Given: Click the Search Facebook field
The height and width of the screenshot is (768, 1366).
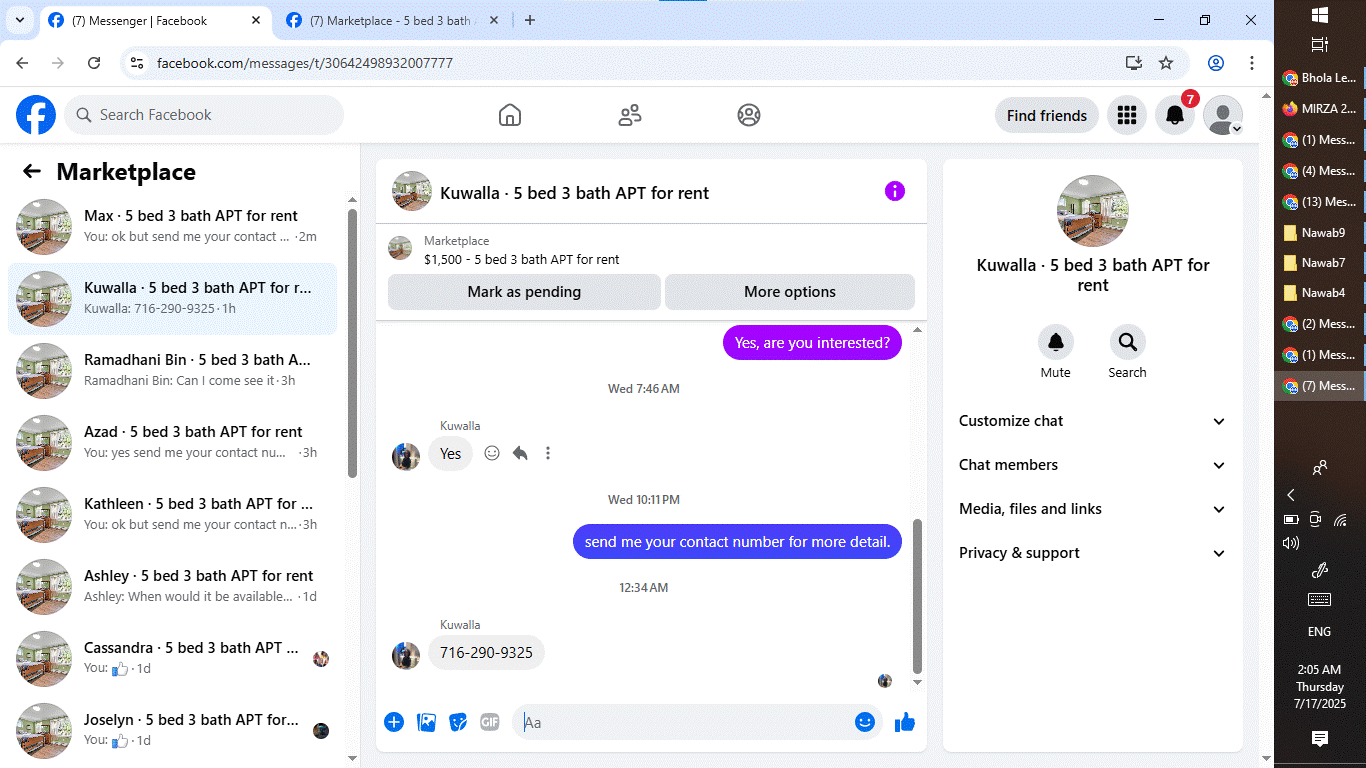Looking at the screenshot, I should tap(204, 115).
